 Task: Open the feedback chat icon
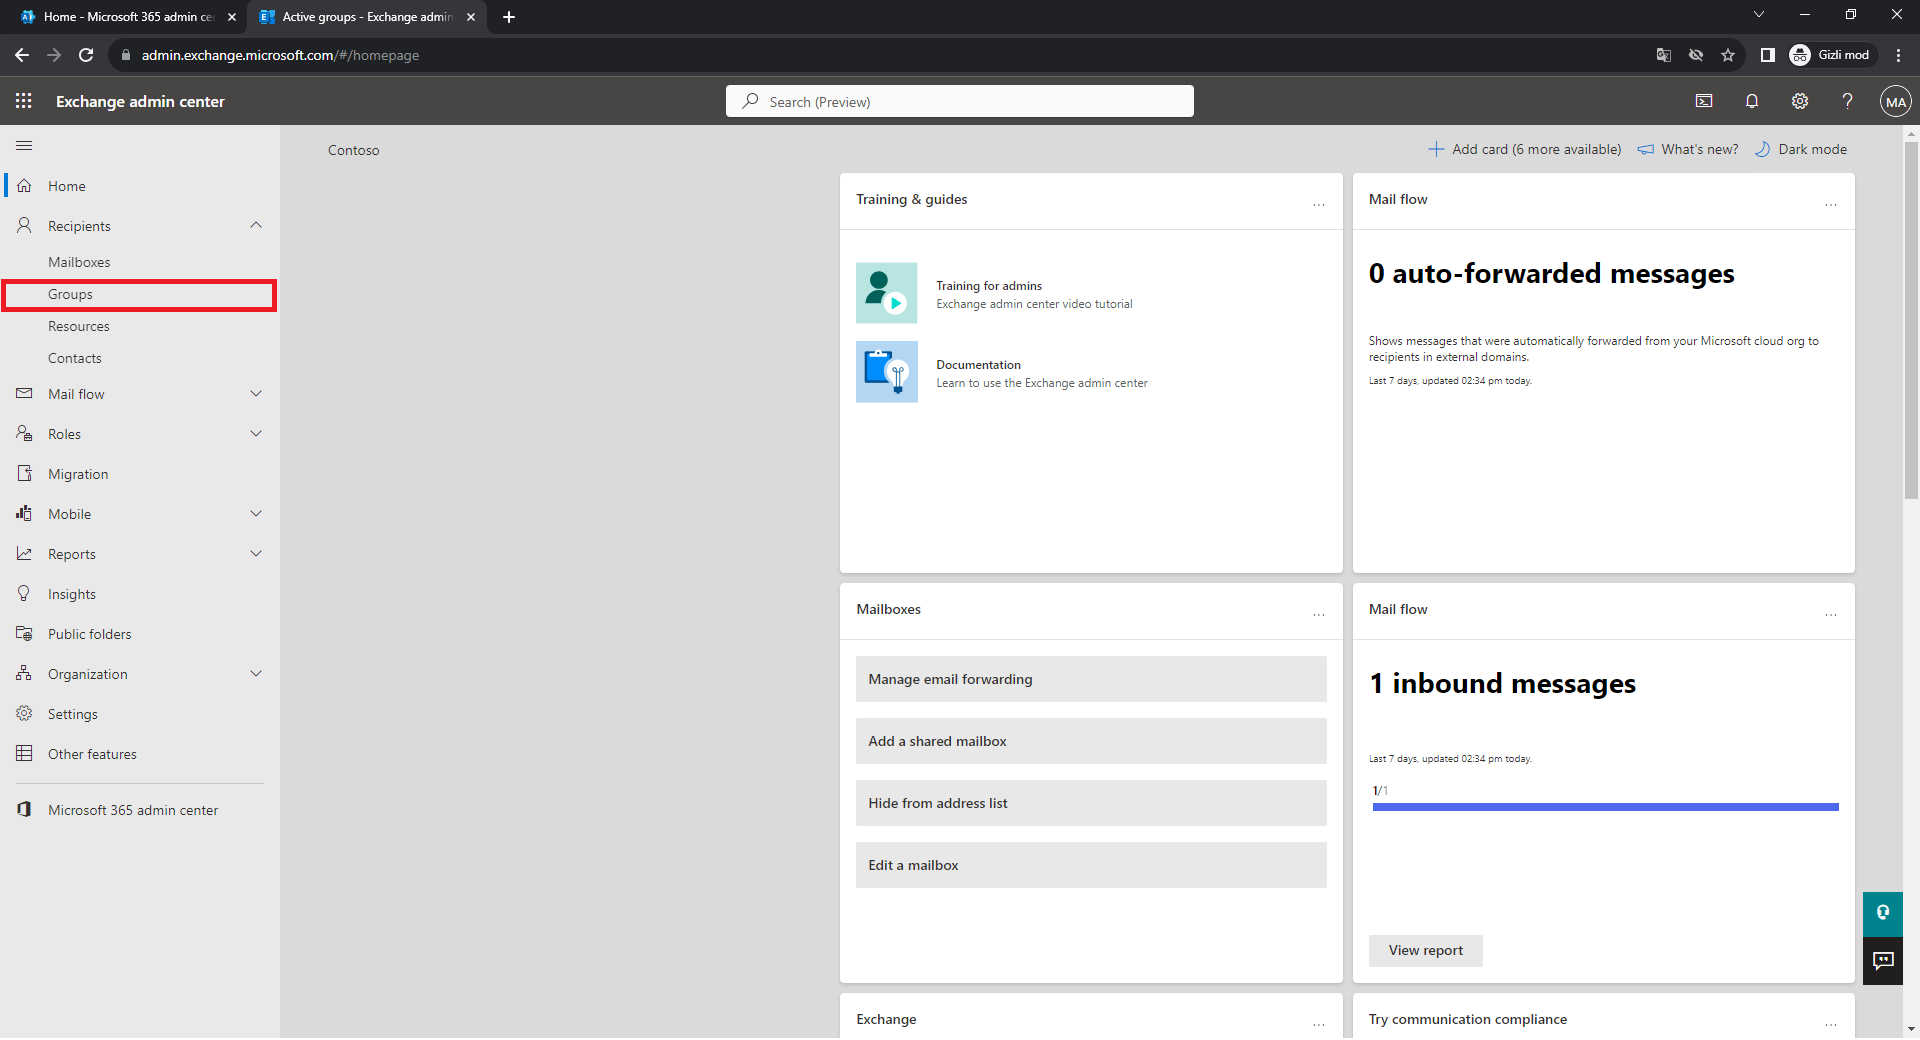(x=1883, y=961)
